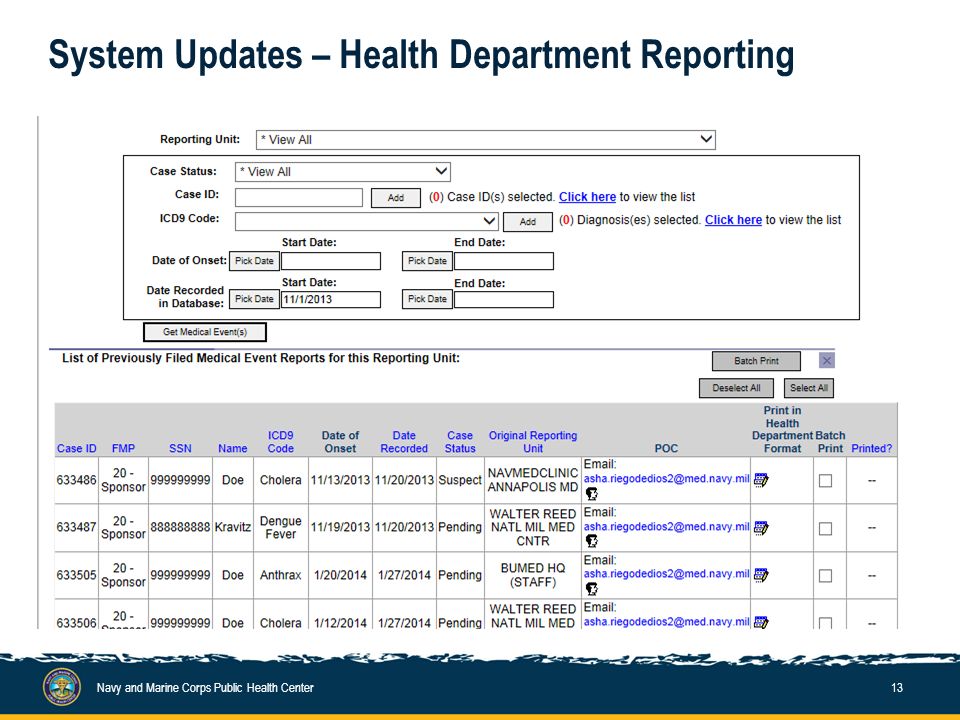Viewport: 960px width, 720px height.
Task: Sort by Name column header
Action: coord(233,448)
